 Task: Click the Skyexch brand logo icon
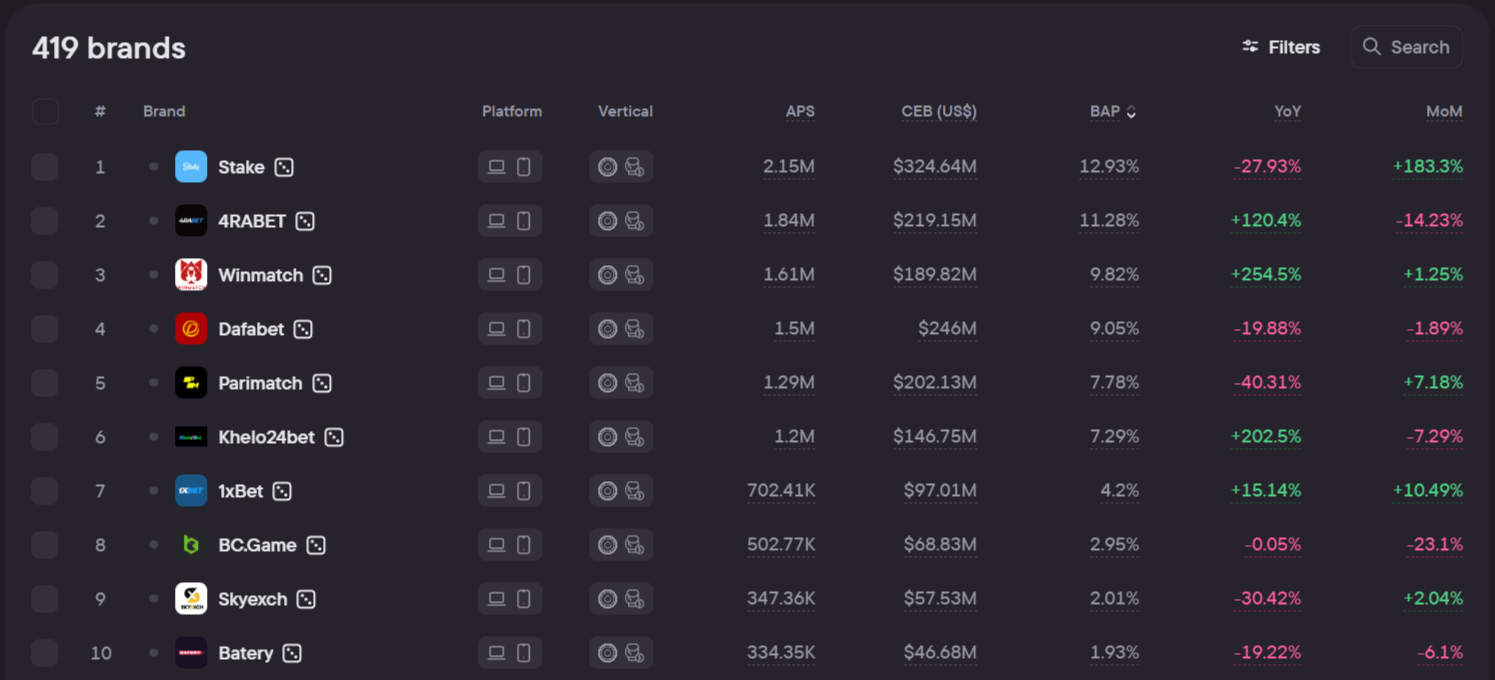pyautogui.click(x=191, y=599)
